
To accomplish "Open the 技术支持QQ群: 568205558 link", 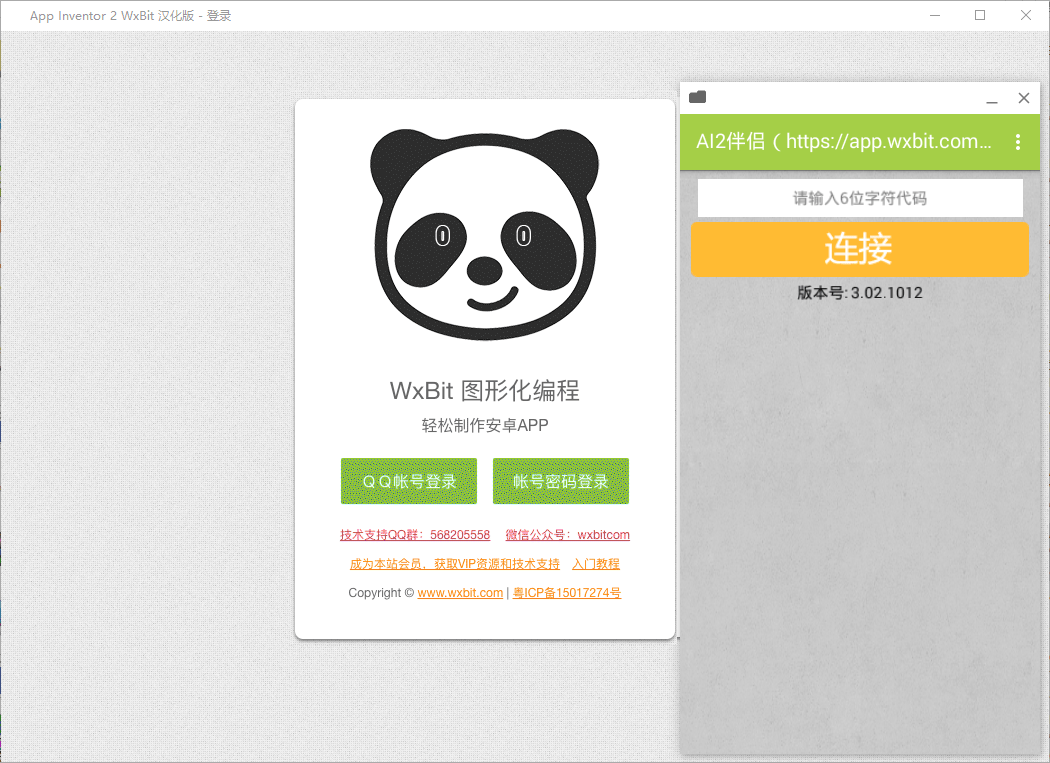I will (x=415, y=535).
